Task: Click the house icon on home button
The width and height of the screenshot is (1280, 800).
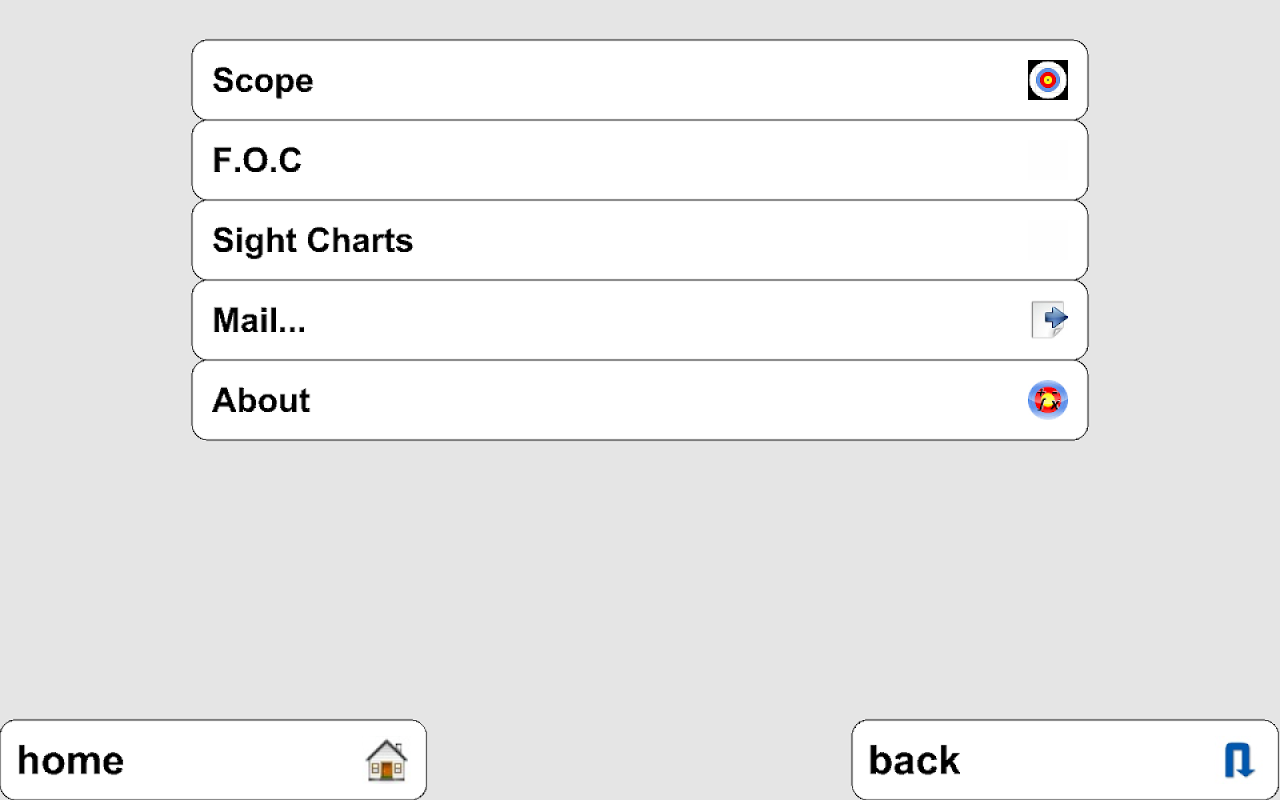Action: (386, 760)
